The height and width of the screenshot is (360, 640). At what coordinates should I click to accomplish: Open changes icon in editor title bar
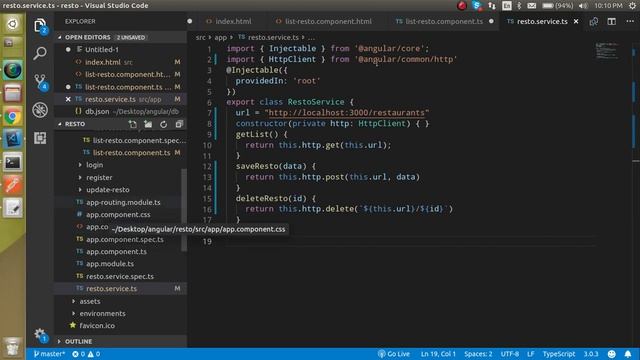(593, 21)
